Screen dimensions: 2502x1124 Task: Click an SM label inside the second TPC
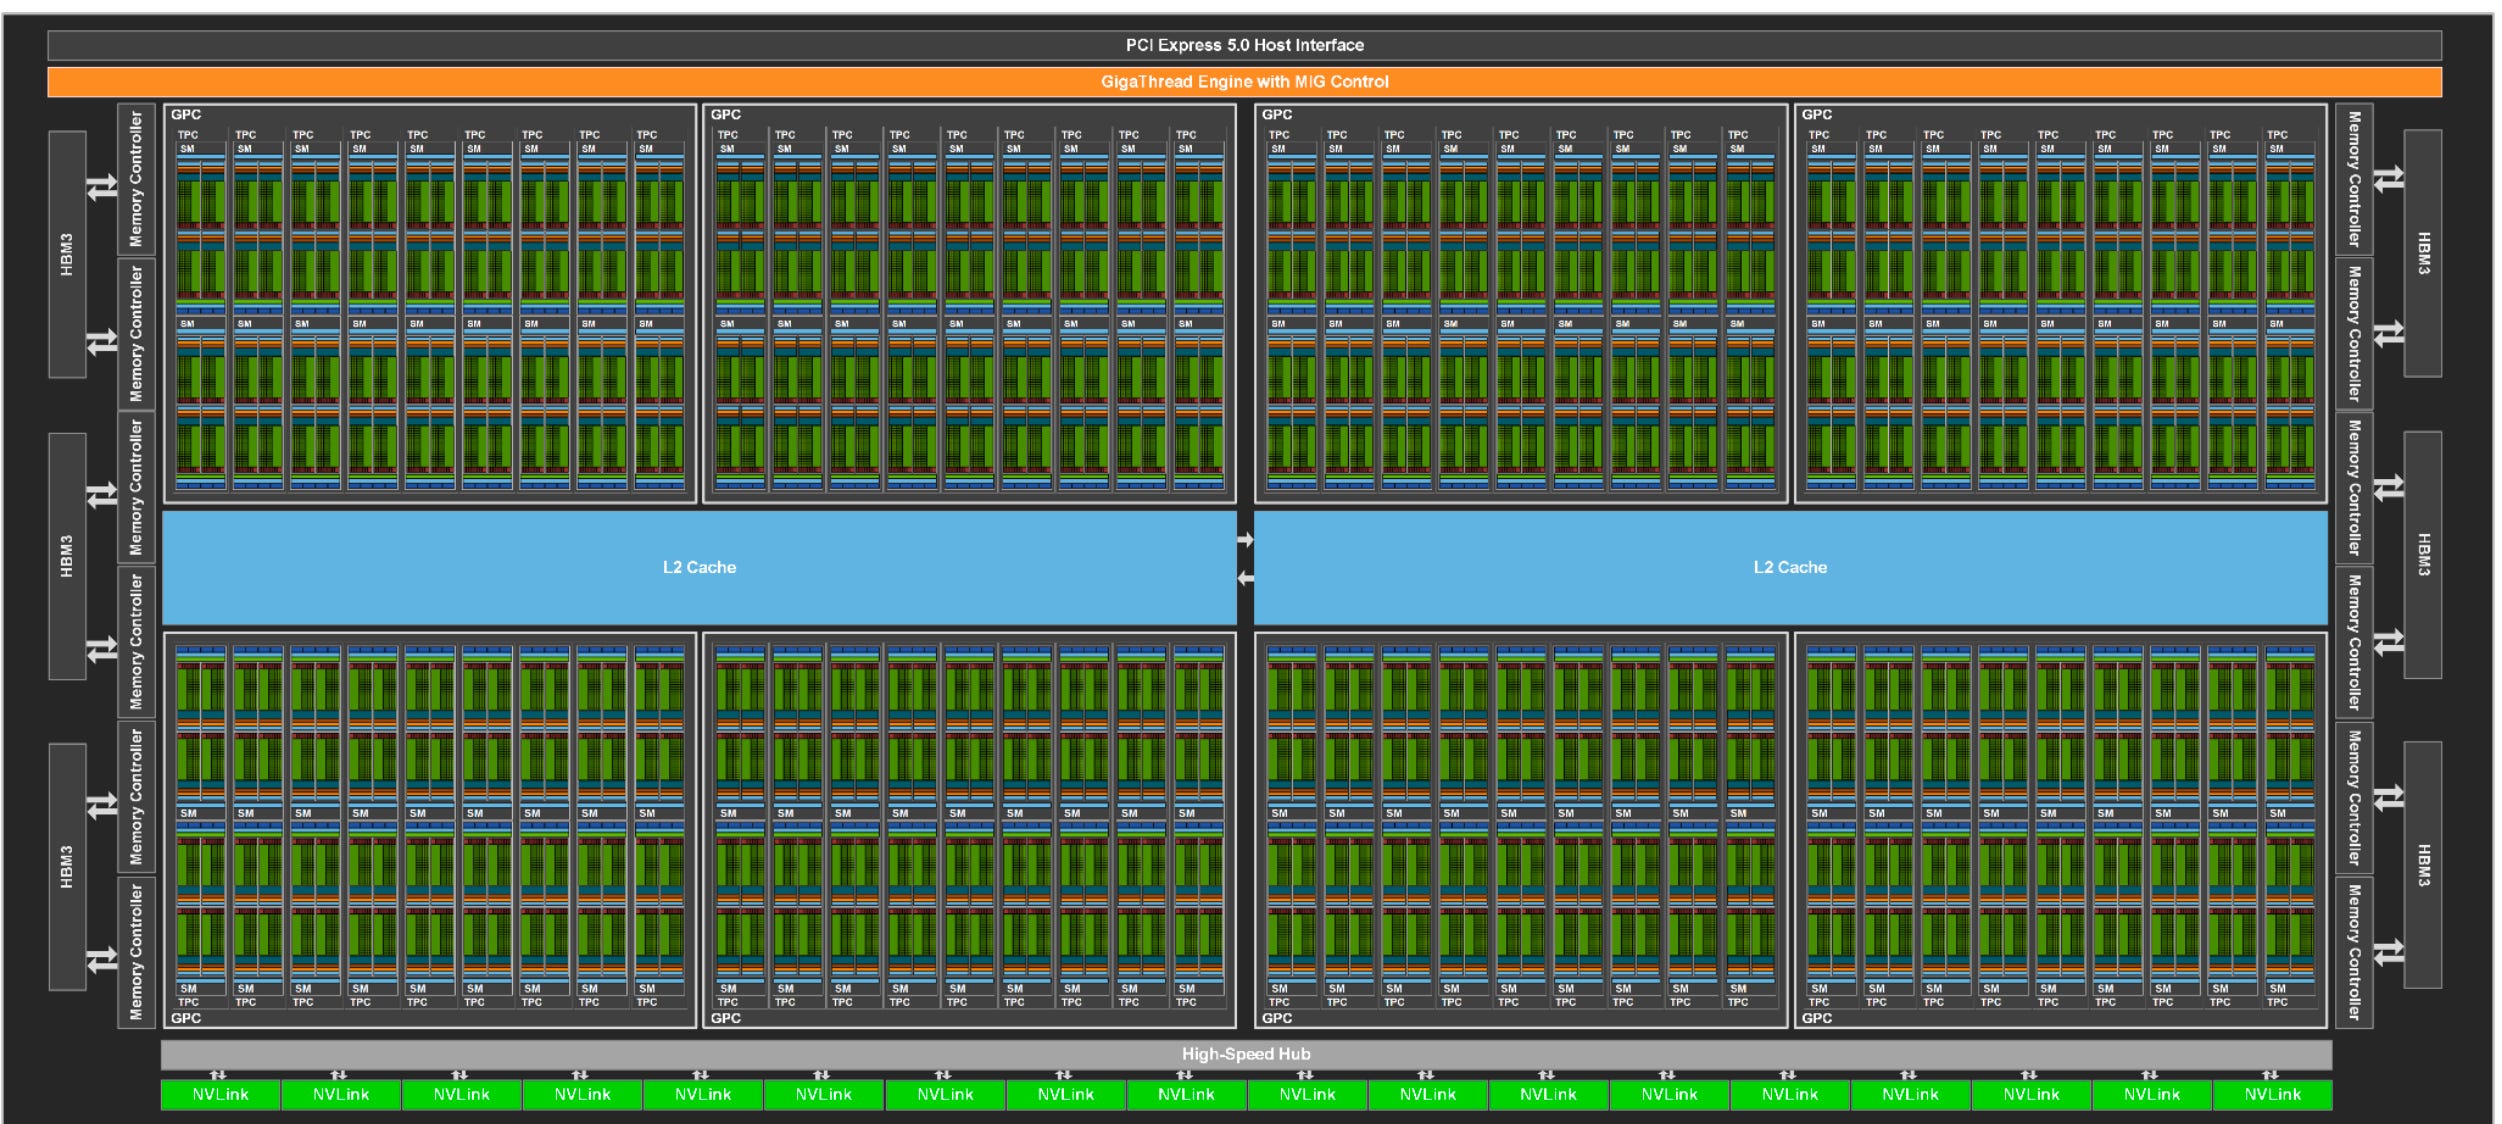click(x=242, y=147)
